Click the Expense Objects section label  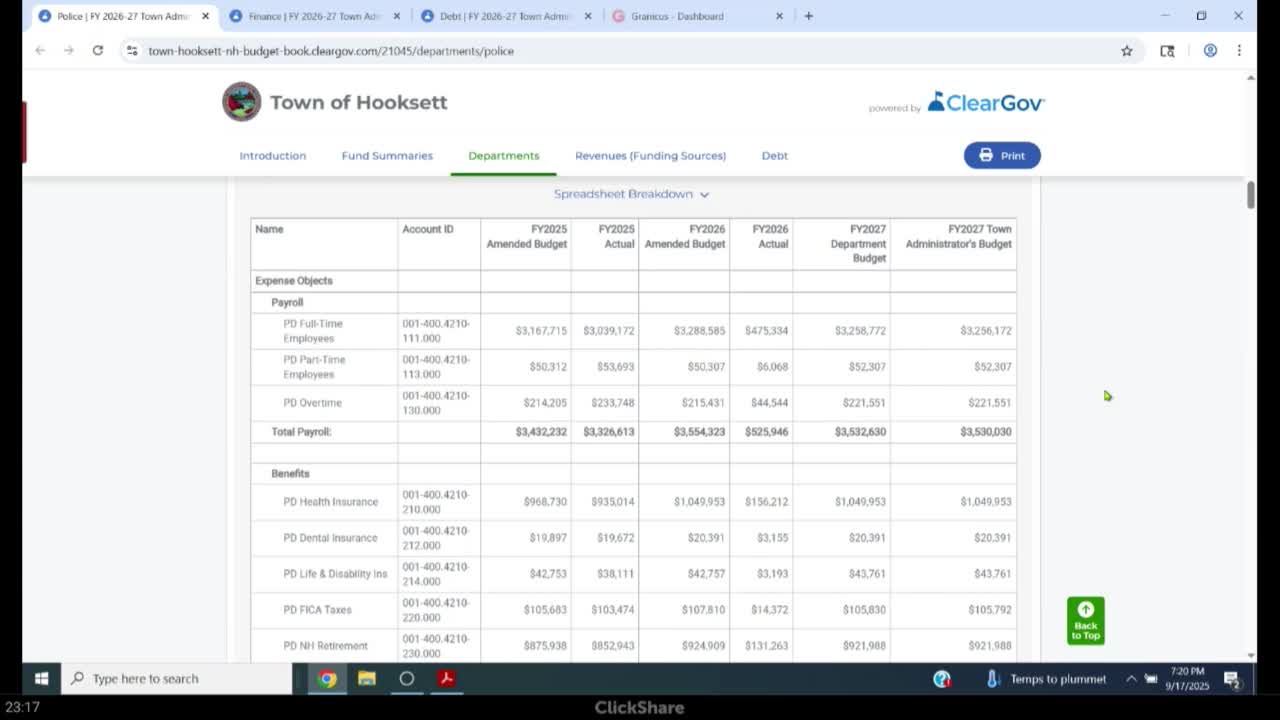click(x=294, y=281)
